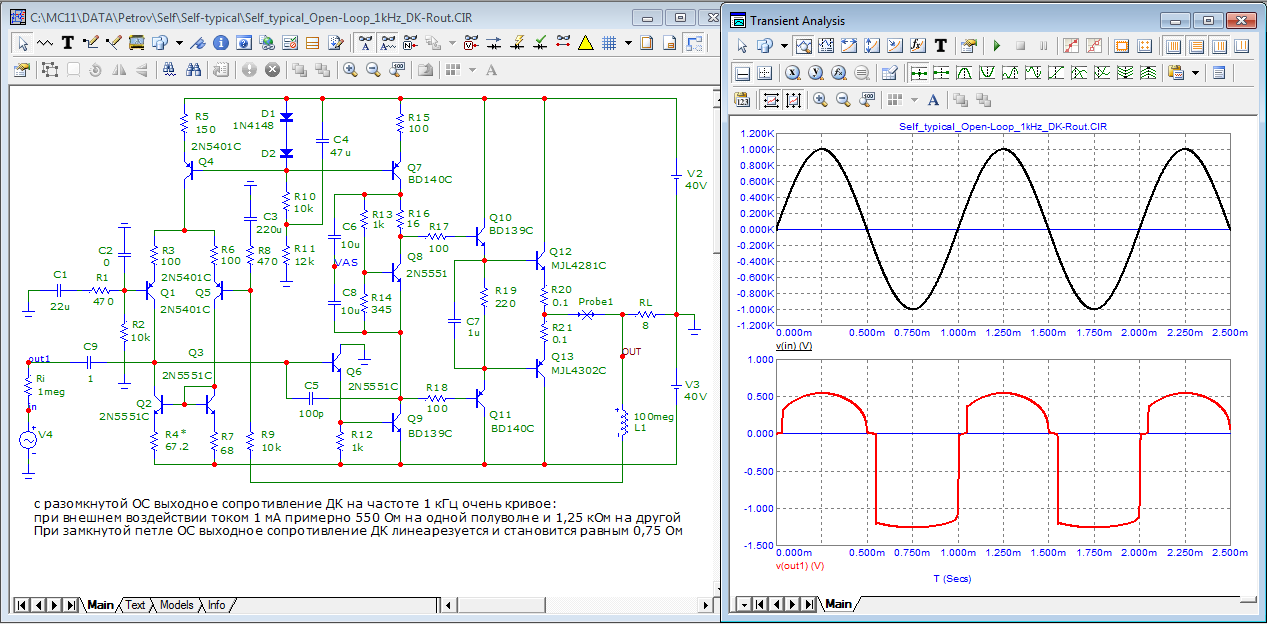The width and height of the screenshot is (1267, 624).
Task: Open dropdown arrow next to the grid icon
Action: coord(627,43)
